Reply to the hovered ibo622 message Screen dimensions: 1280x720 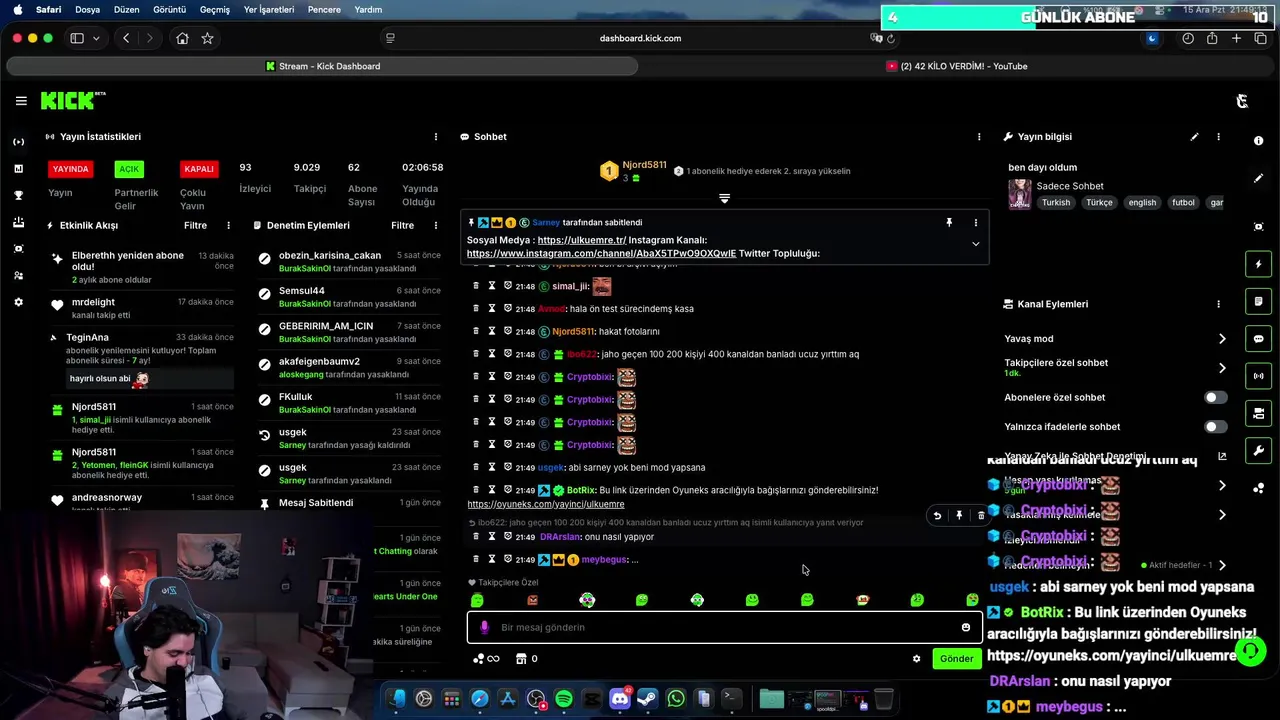pos(937,516)
